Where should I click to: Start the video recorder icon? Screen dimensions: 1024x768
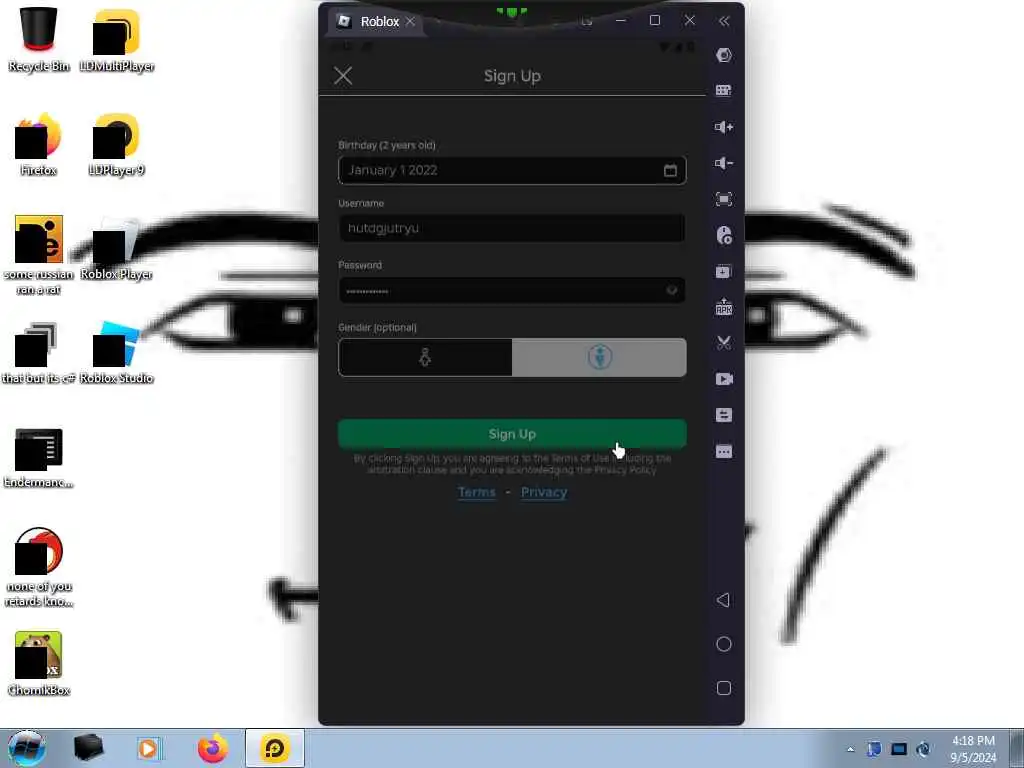coord(724,379)
